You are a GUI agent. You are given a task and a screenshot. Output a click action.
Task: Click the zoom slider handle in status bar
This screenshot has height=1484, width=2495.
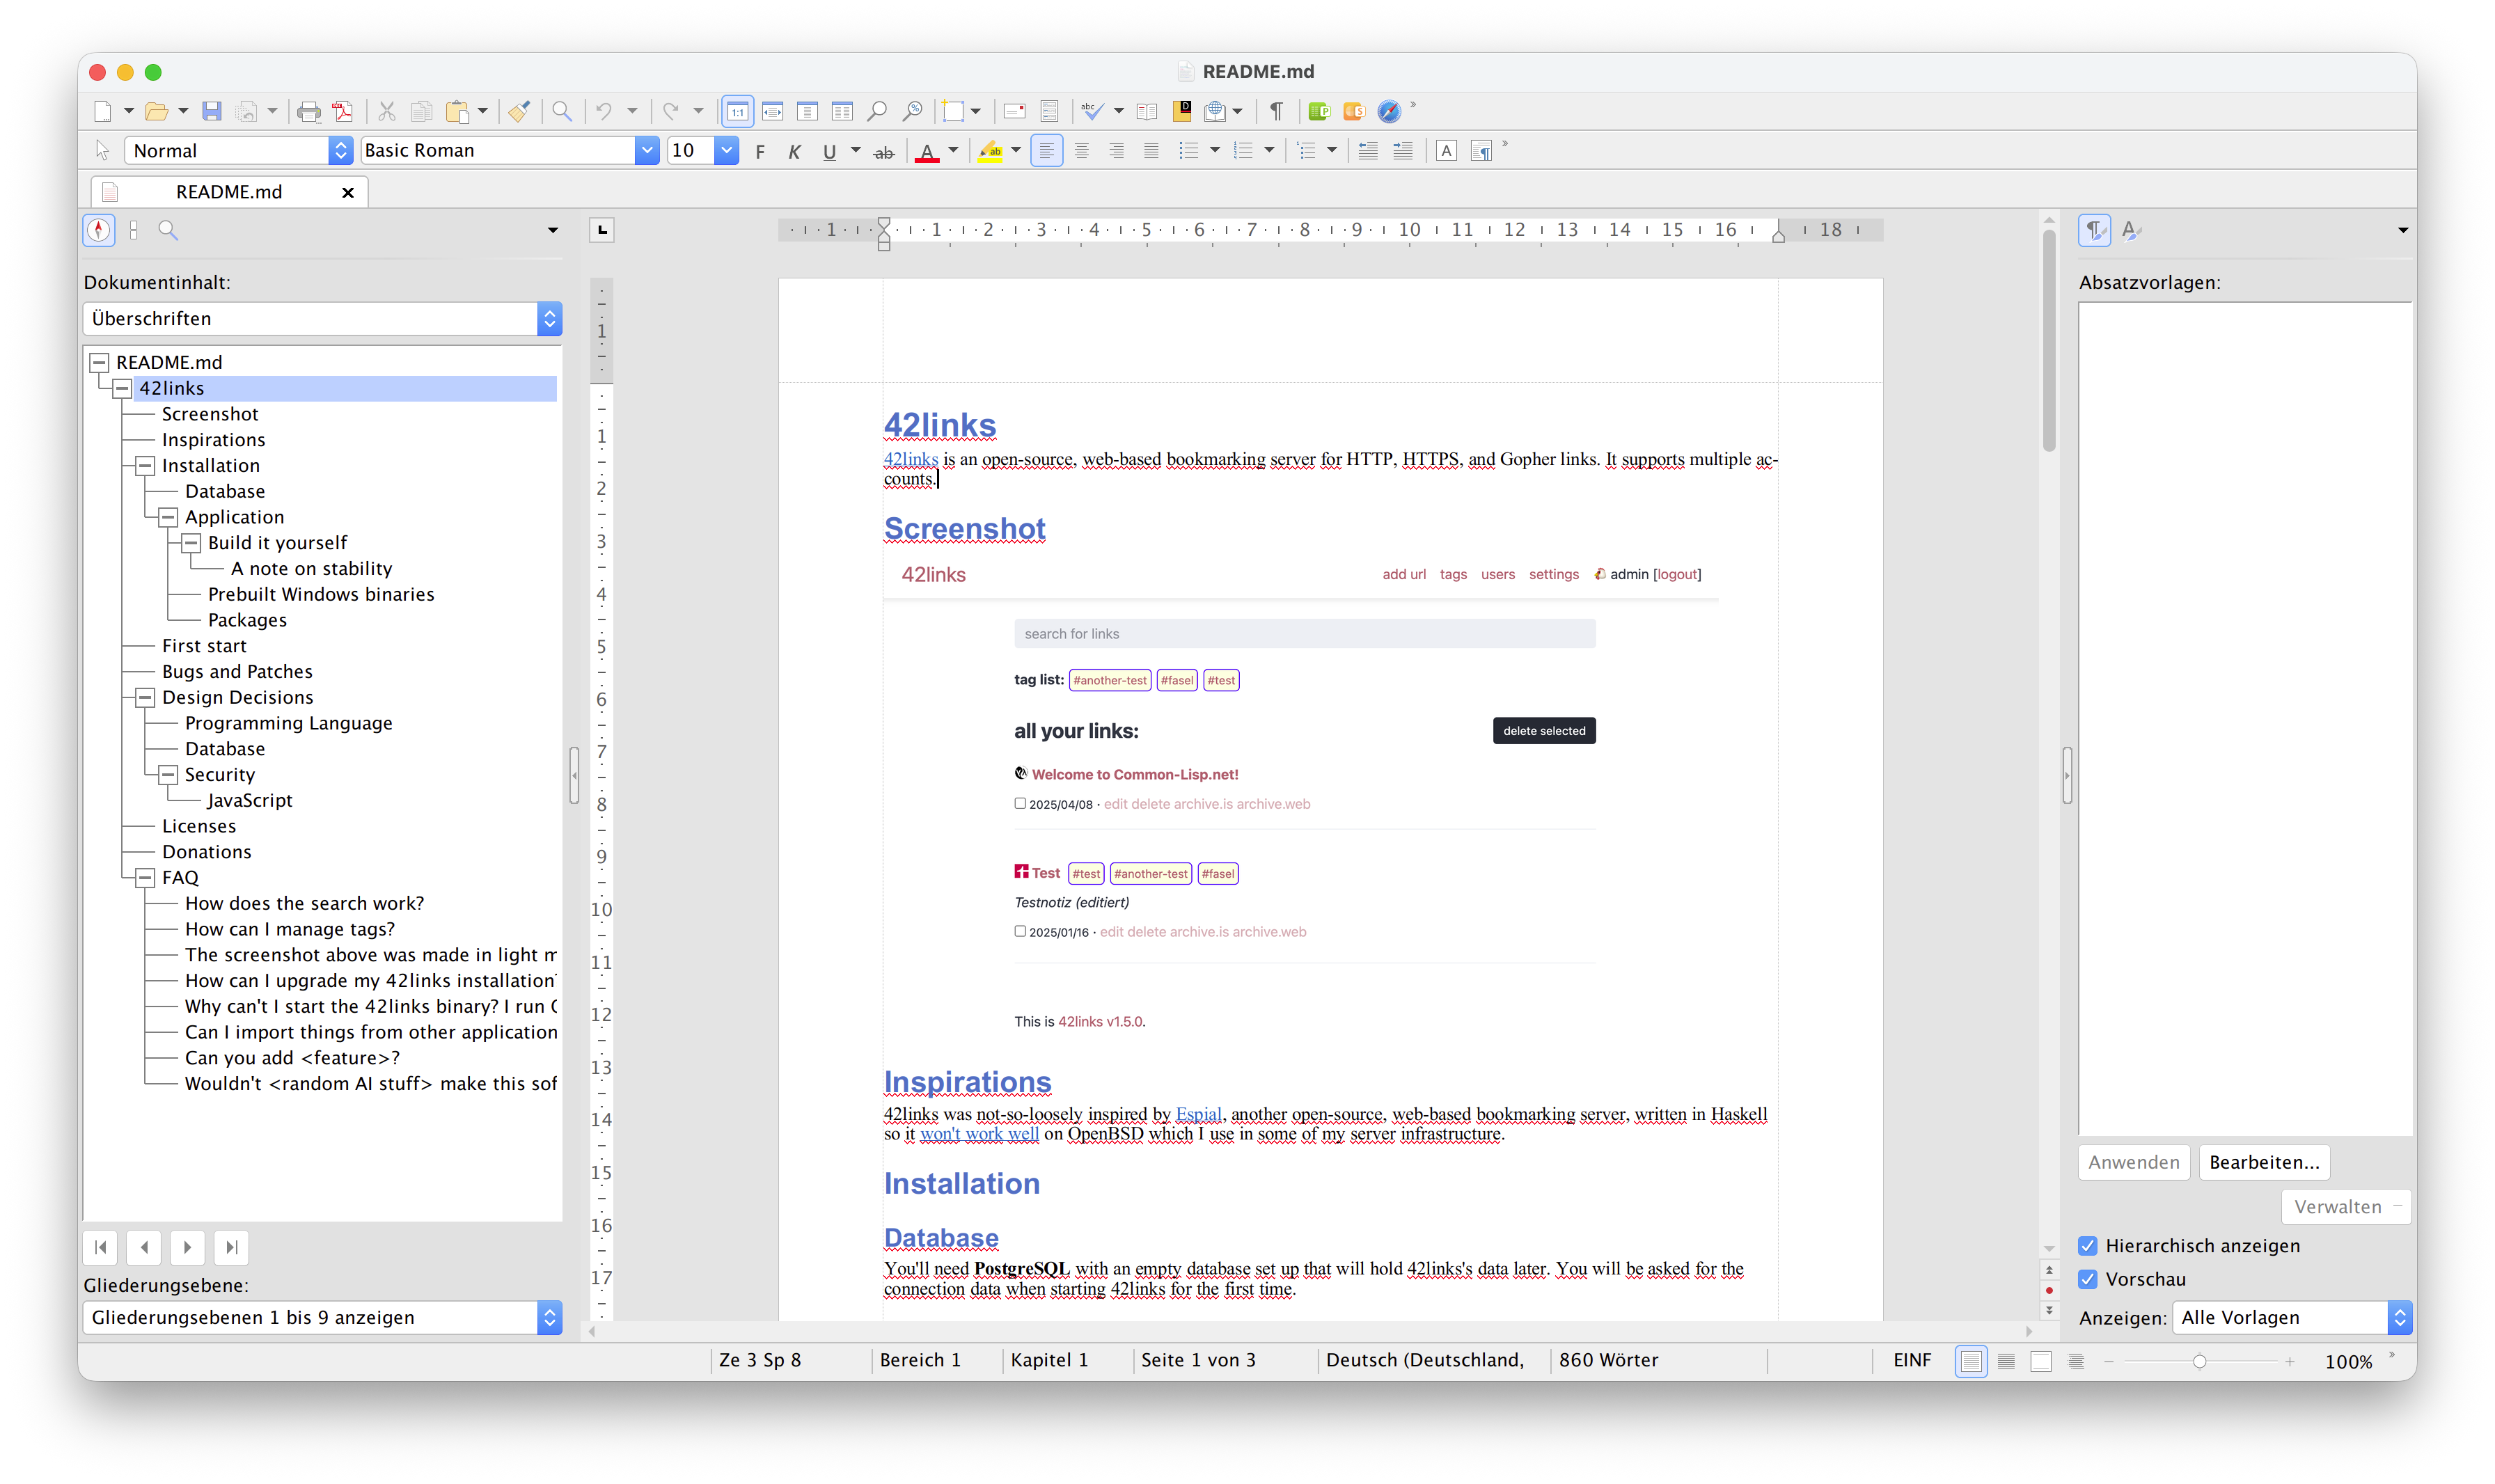2199,1362
